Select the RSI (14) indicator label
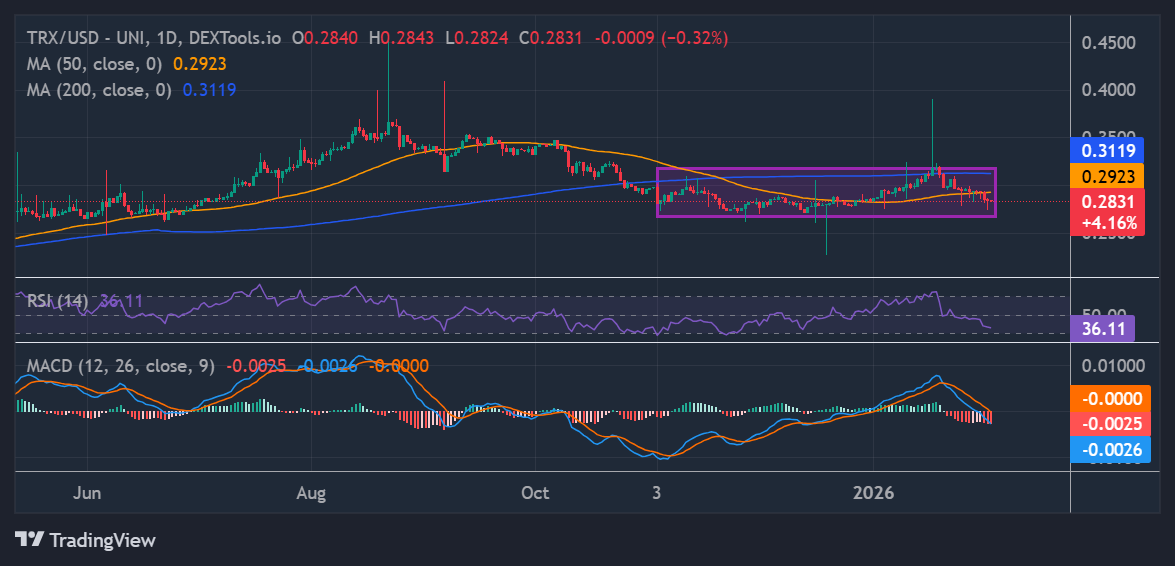Screen dimensions: 1175x566 tap(57, 300)
